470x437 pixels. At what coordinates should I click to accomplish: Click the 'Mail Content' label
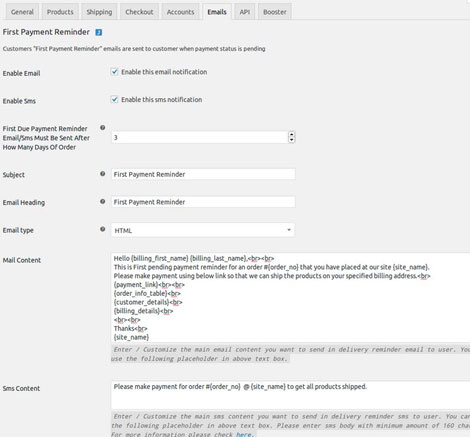point(22,260)
